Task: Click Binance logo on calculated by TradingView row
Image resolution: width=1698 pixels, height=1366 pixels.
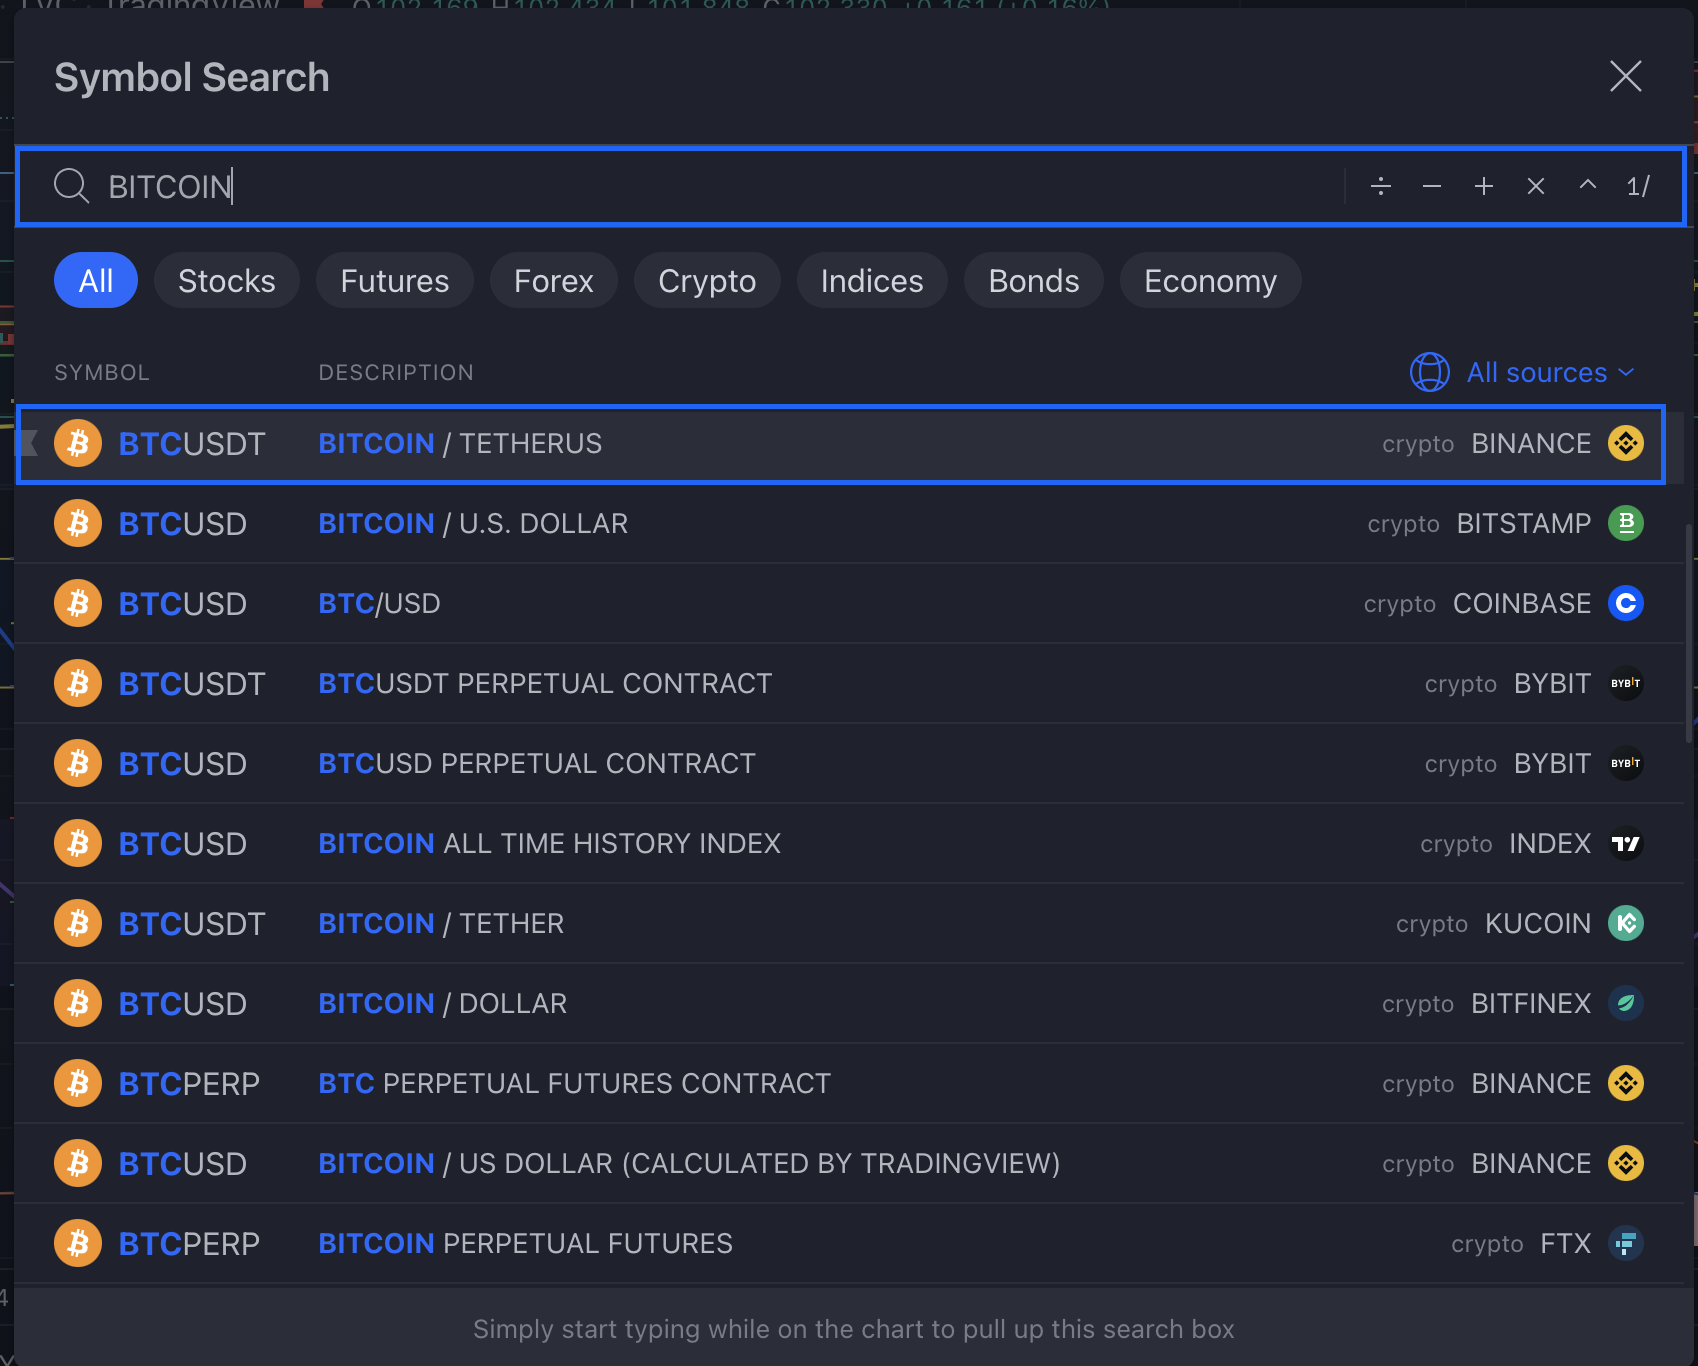Action: pos(1626,1163)
